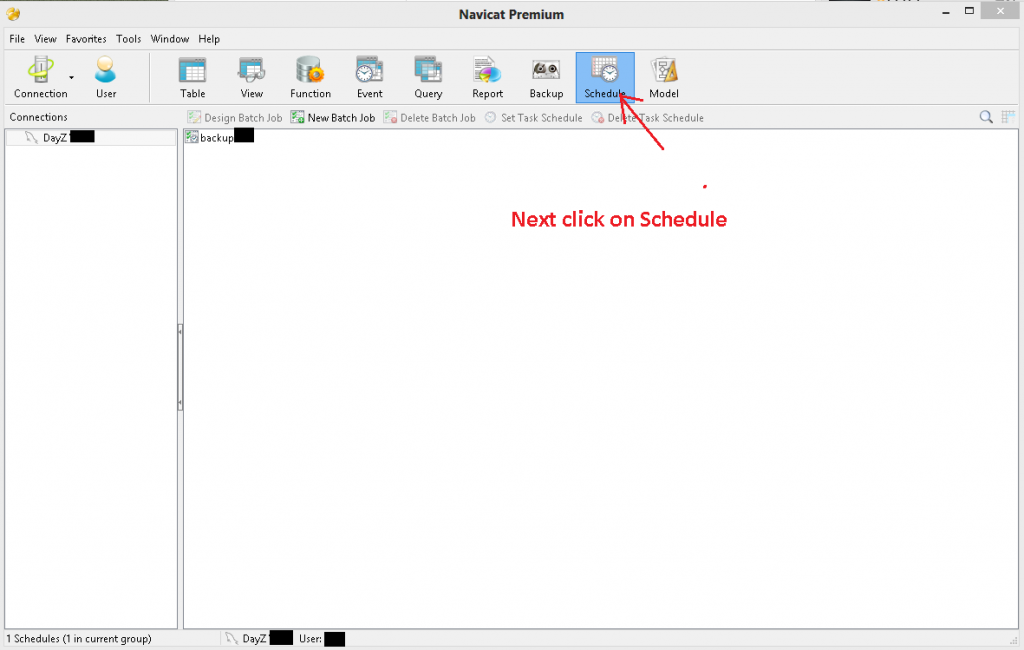
Task: Open the Favorites menu
Action: pyautogui.click(x=86, y=39)
